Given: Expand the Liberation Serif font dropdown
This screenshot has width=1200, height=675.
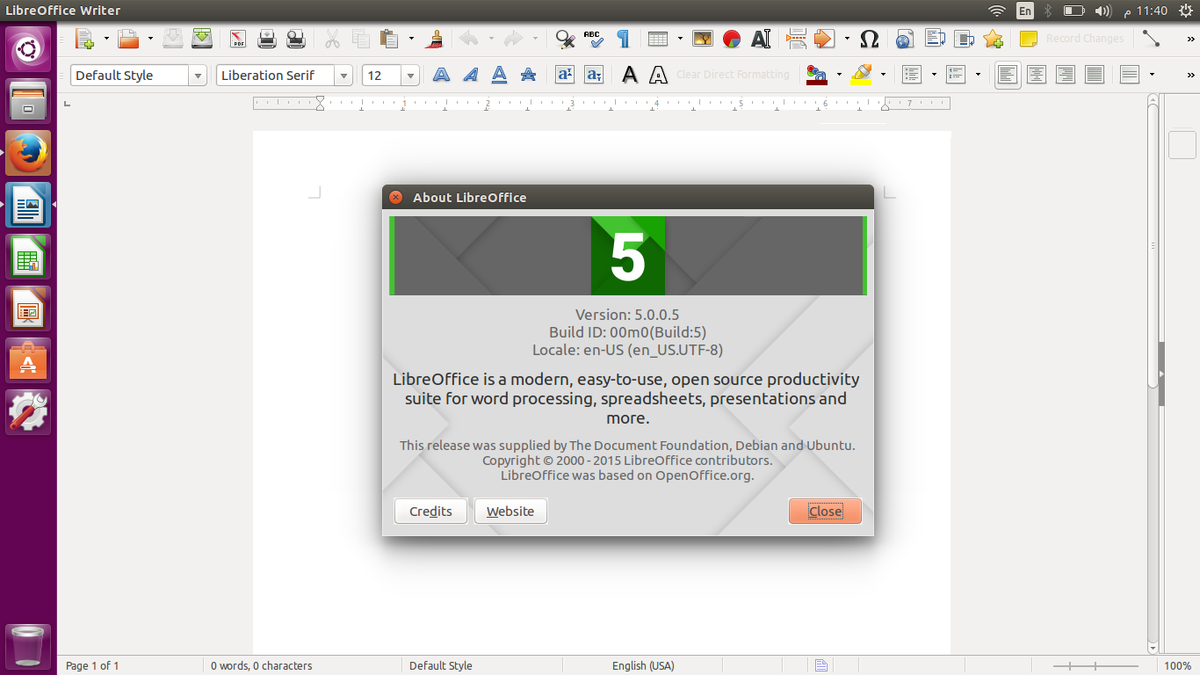Looking at the screenshot, I should pyautogui.click(x=344, y=75).
